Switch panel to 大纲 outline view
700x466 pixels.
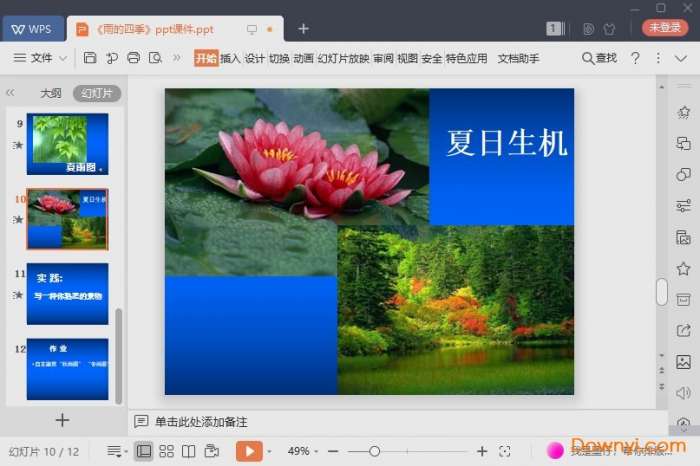(x=50, y=93)
